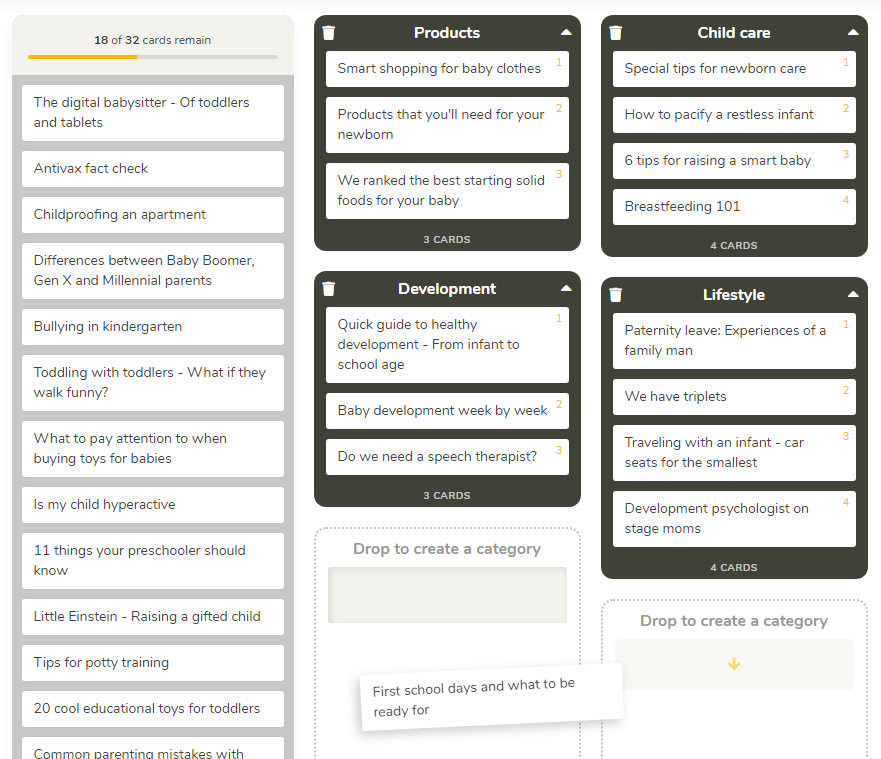Collapse the Development category
881x759 pixels.
pos(566,288)
